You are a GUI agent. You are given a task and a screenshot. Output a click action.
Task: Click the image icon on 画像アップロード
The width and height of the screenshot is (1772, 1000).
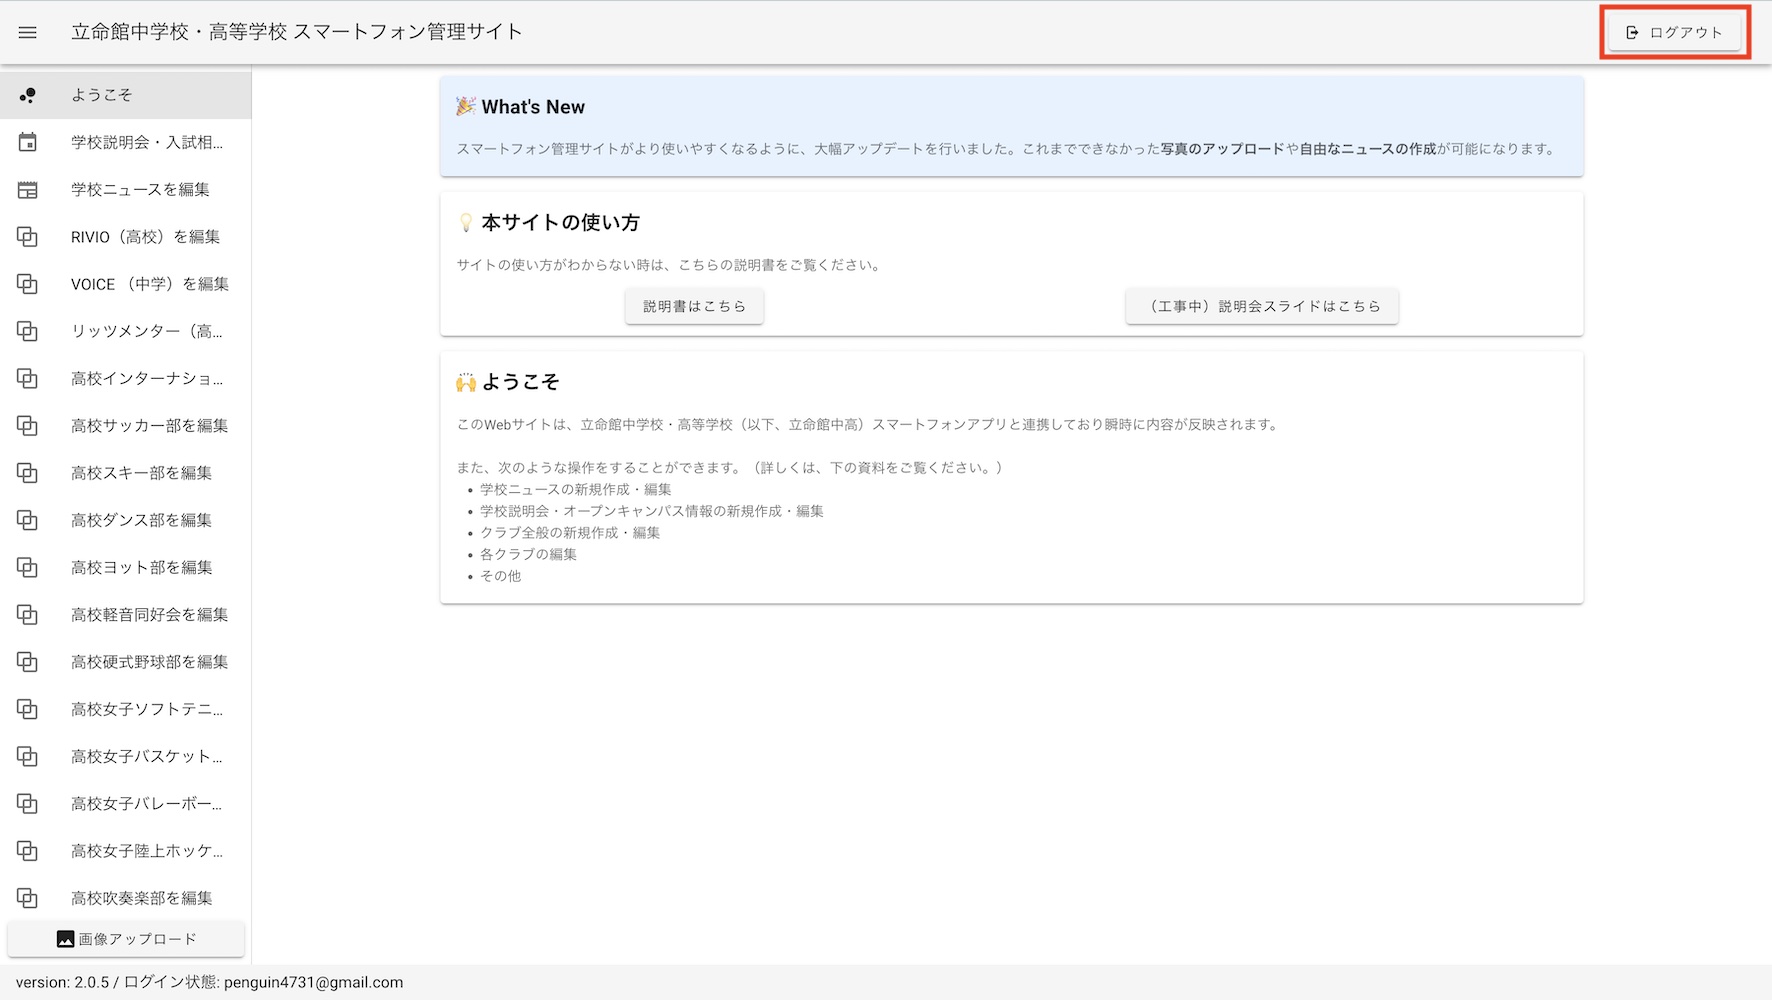coord(64,938)
